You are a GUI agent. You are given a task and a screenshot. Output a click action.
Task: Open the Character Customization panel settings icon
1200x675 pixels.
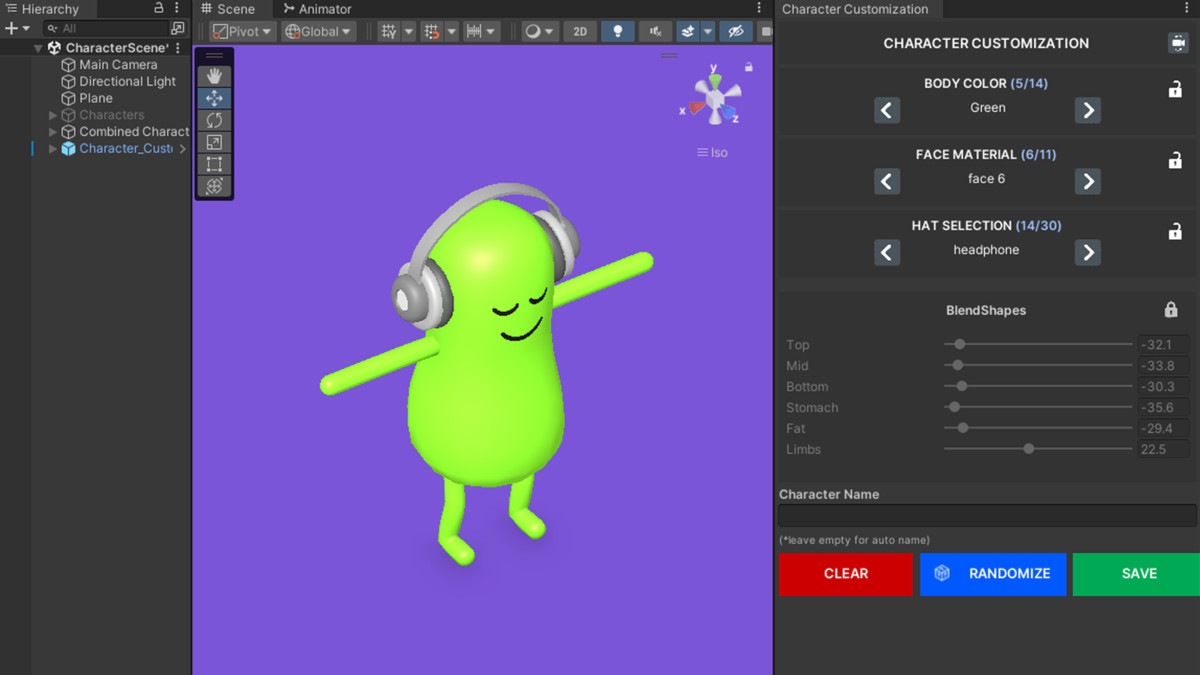(x=1178, y=43)
